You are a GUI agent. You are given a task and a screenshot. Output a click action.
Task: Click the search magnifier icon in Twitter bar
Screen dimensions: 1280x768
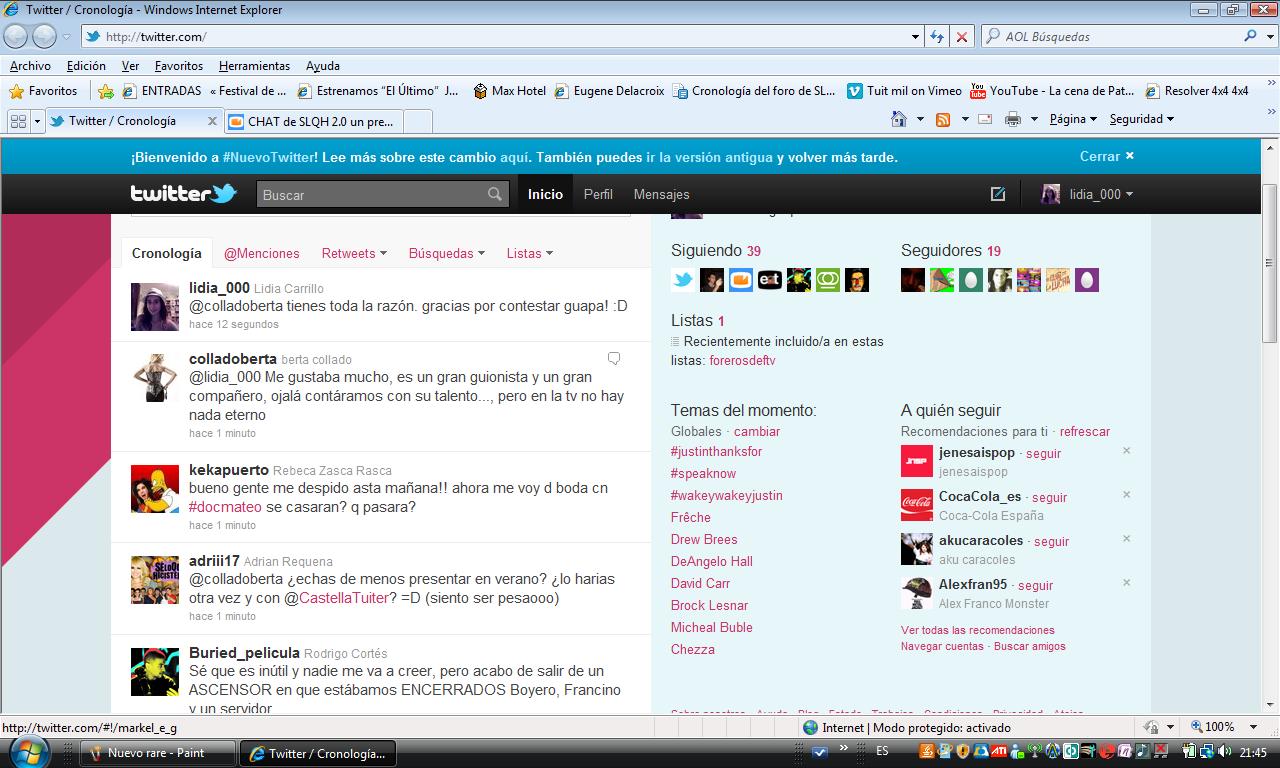coord(495,194)
